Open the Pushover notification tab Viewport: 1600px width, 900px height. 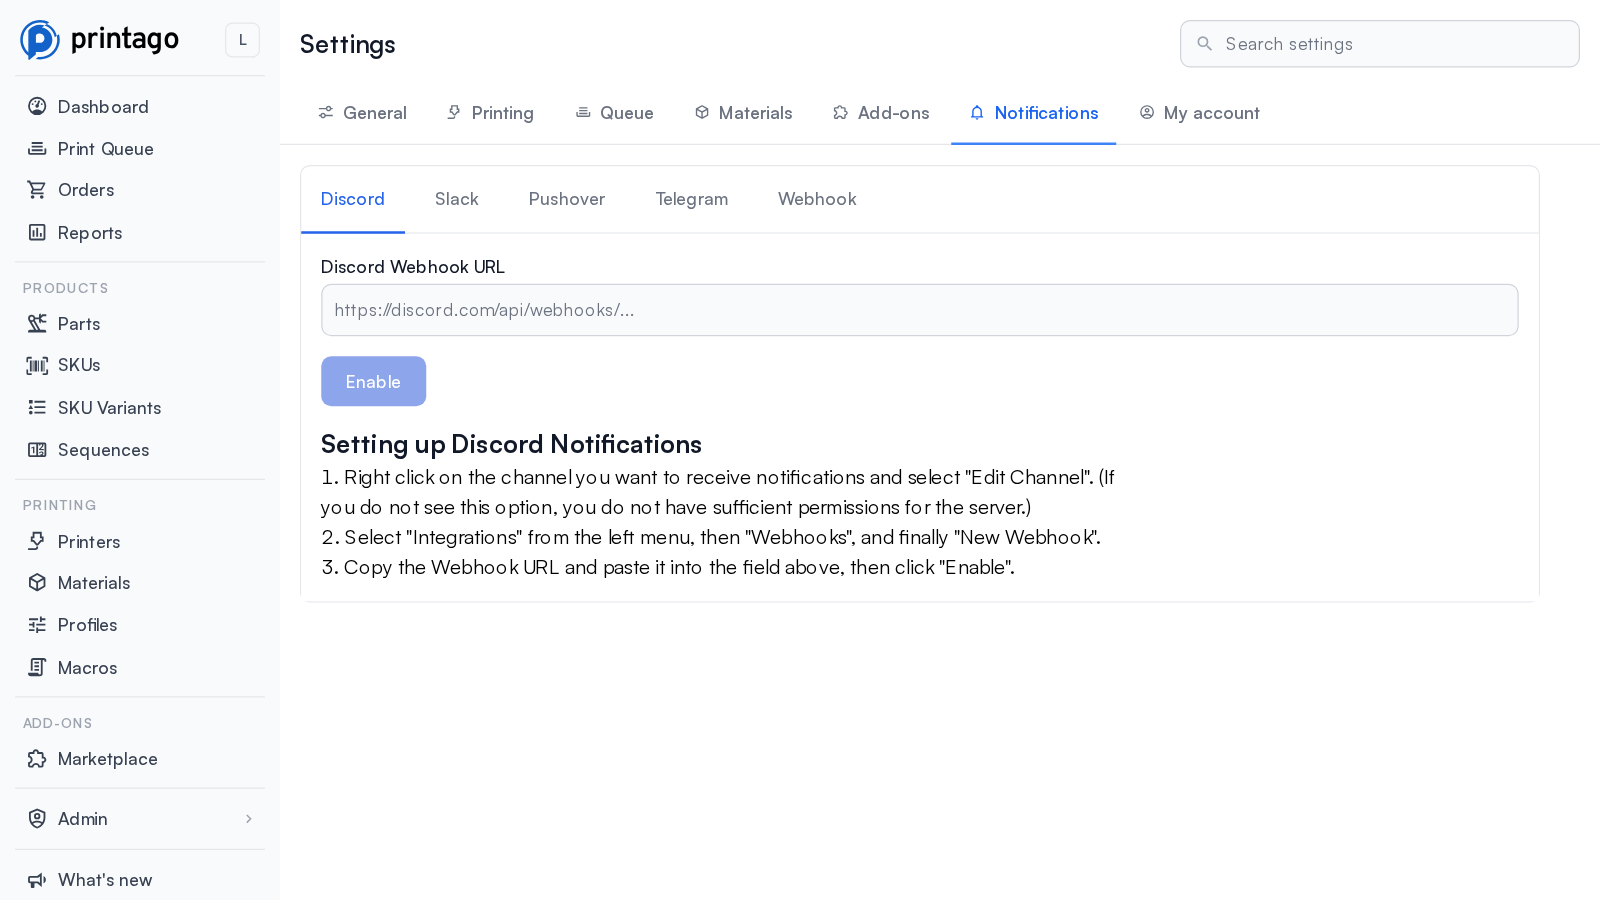[567, 199]
